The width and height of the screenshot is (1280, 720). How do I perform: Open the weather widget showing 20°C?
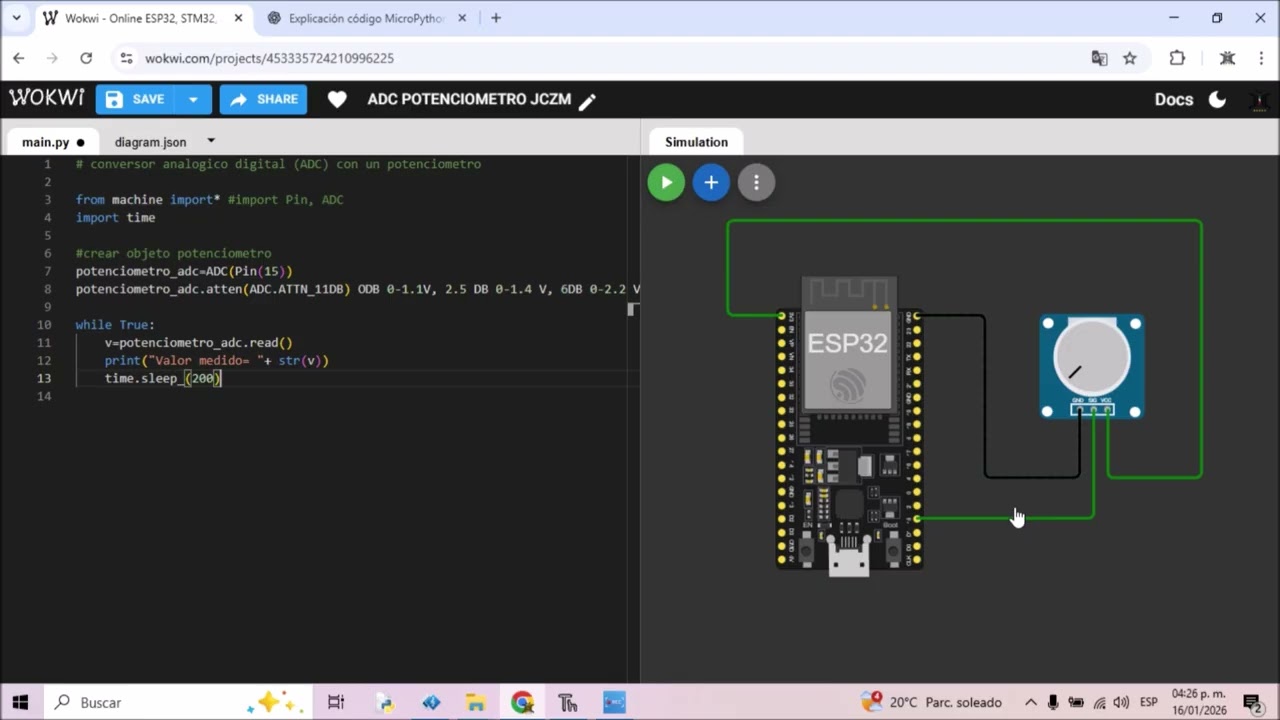931,702
